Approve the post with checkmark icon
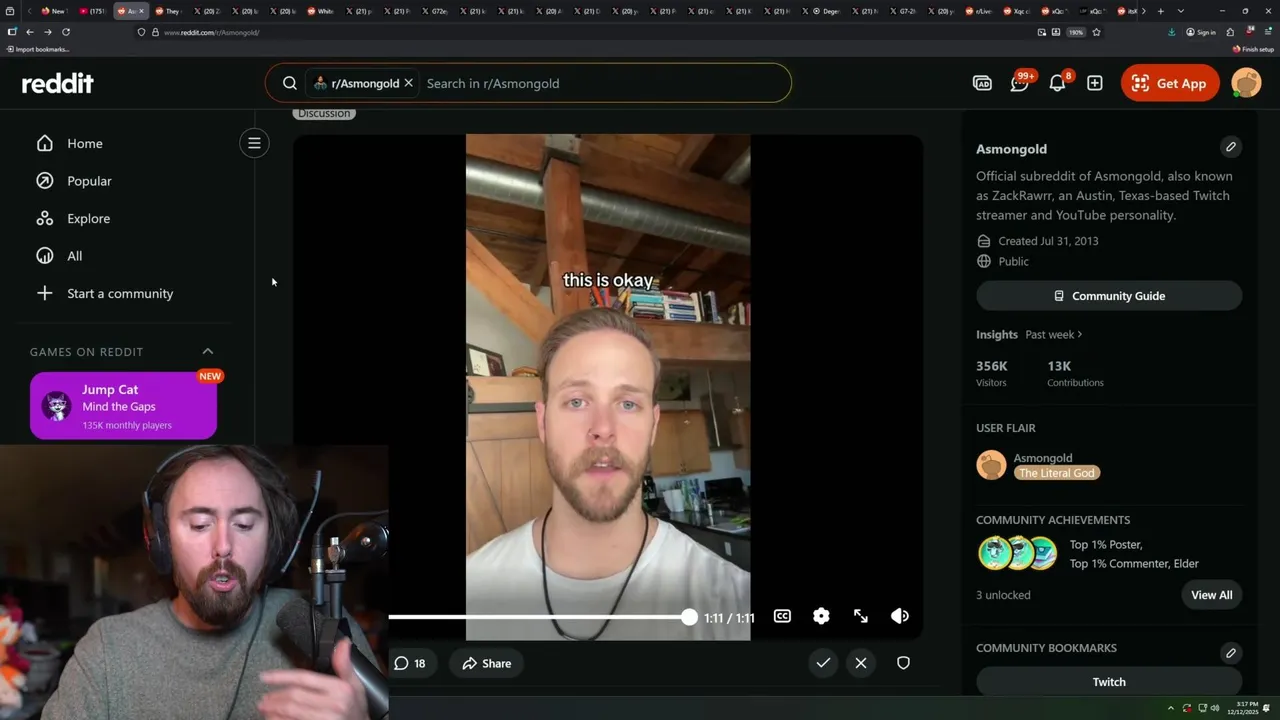 (x=823, y=663)
